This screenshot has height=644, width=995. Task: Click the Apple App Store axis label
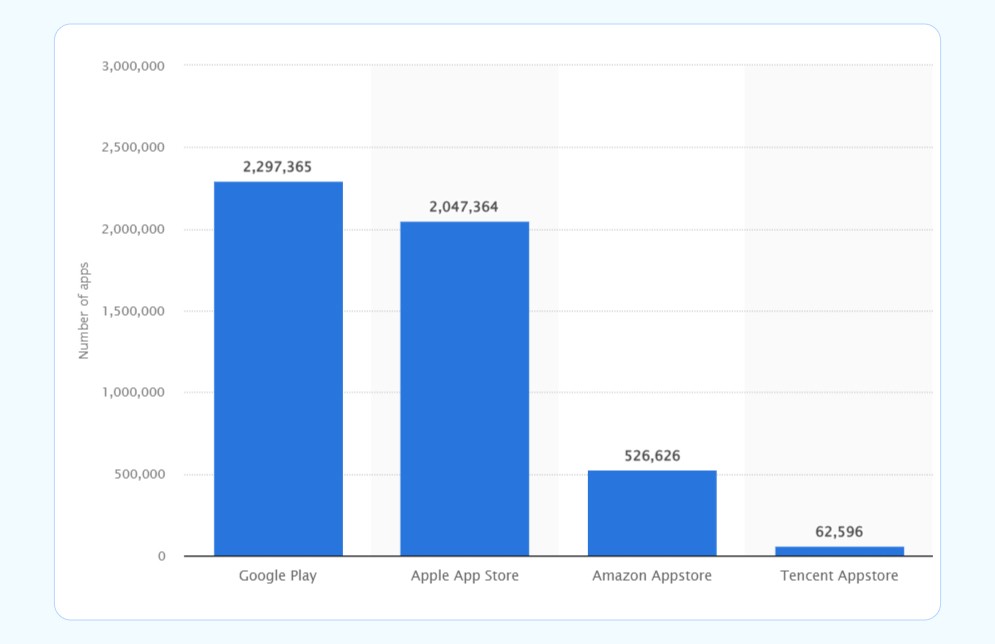point(464,576)
